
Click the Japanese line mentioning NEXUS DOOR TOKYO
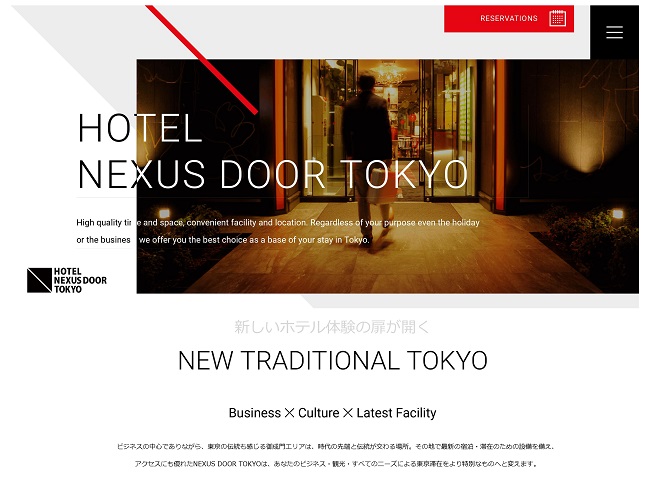tap(335, 463)
